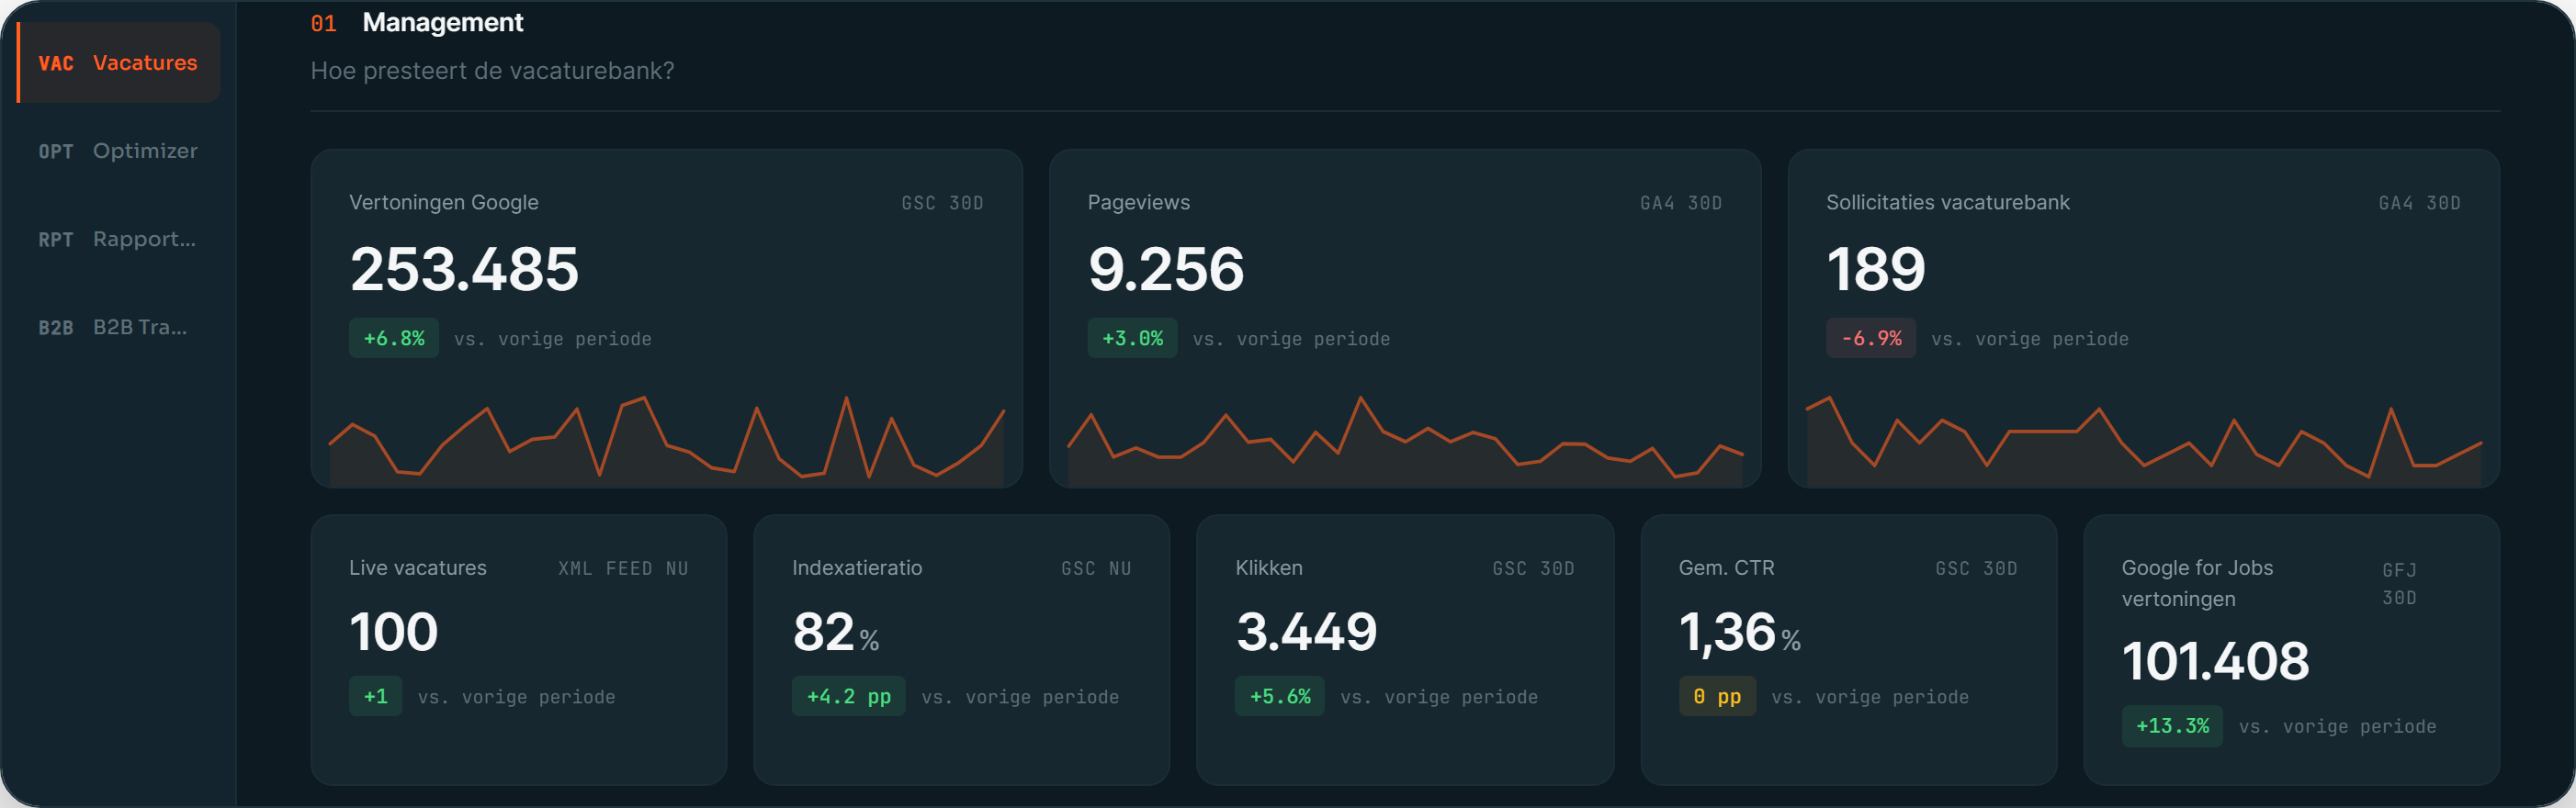This screenshot has height=808, width=2576.
Task: Click the 'Hoe presteert de vacaturebank?' subtitle
Action: point(492,71)
